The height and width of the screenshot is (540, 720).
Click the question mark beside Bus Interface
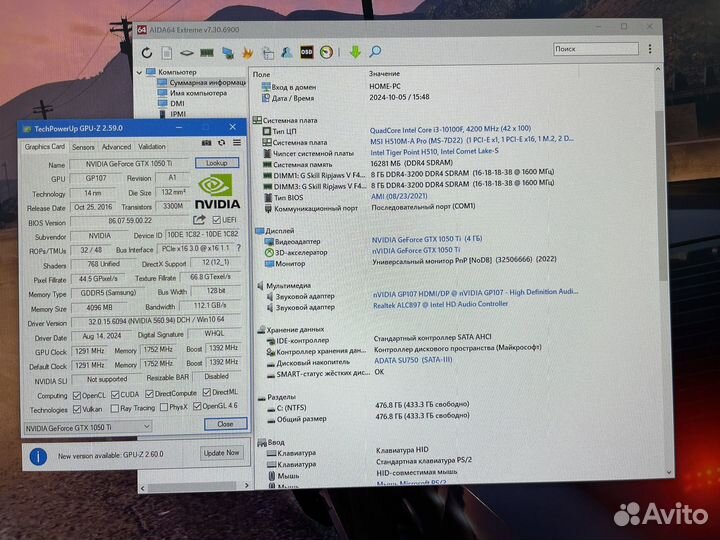(238, 248)
